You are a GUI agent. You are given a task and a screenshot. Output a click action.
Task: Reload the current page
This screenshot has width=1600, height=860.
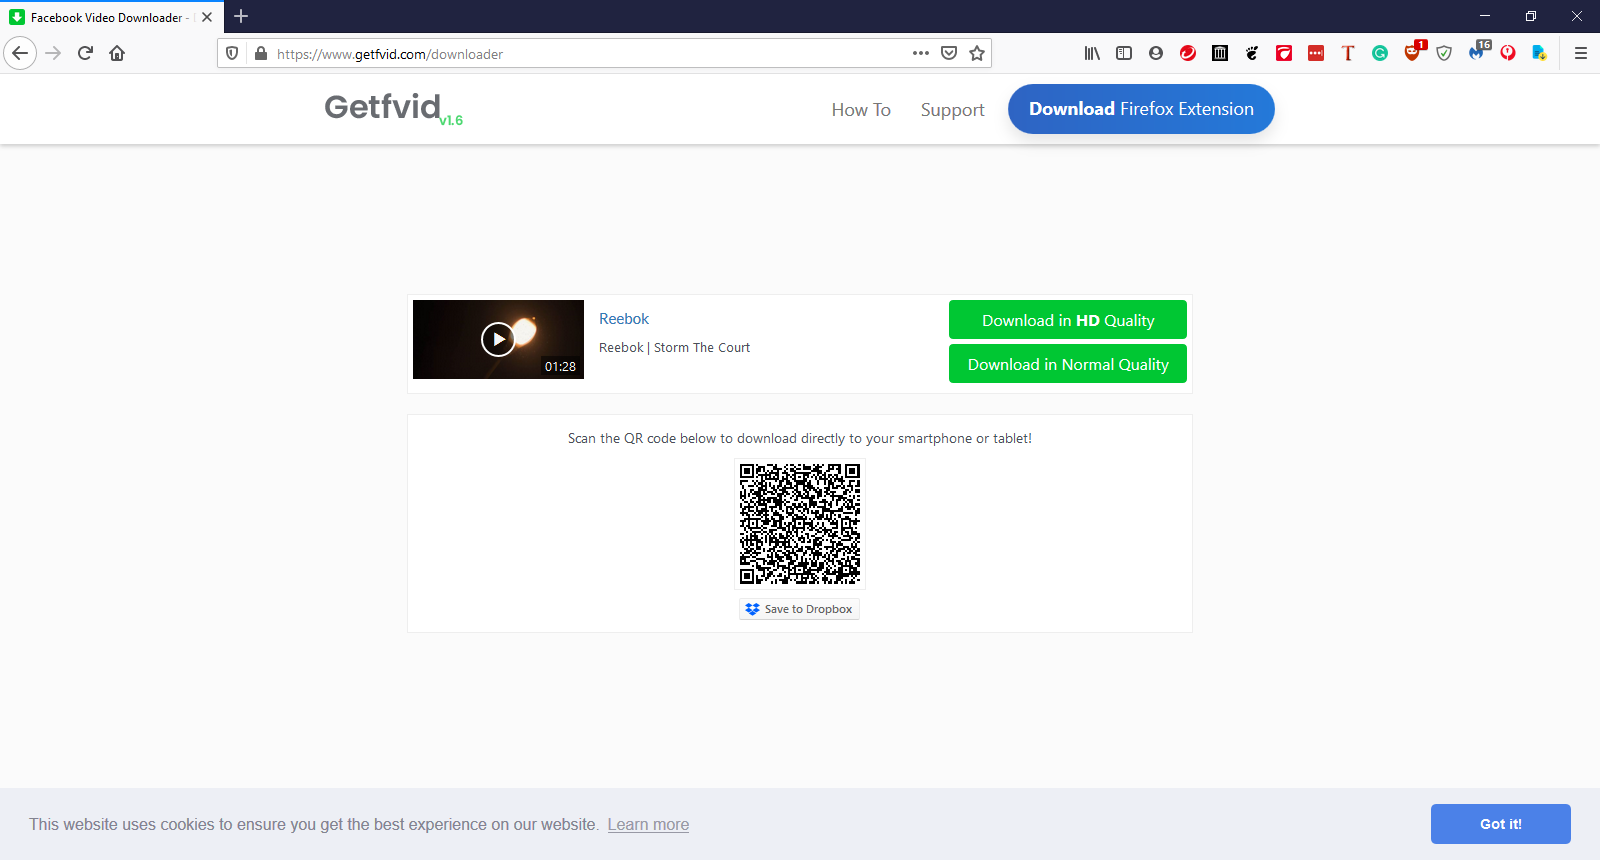tap(85, 53)
